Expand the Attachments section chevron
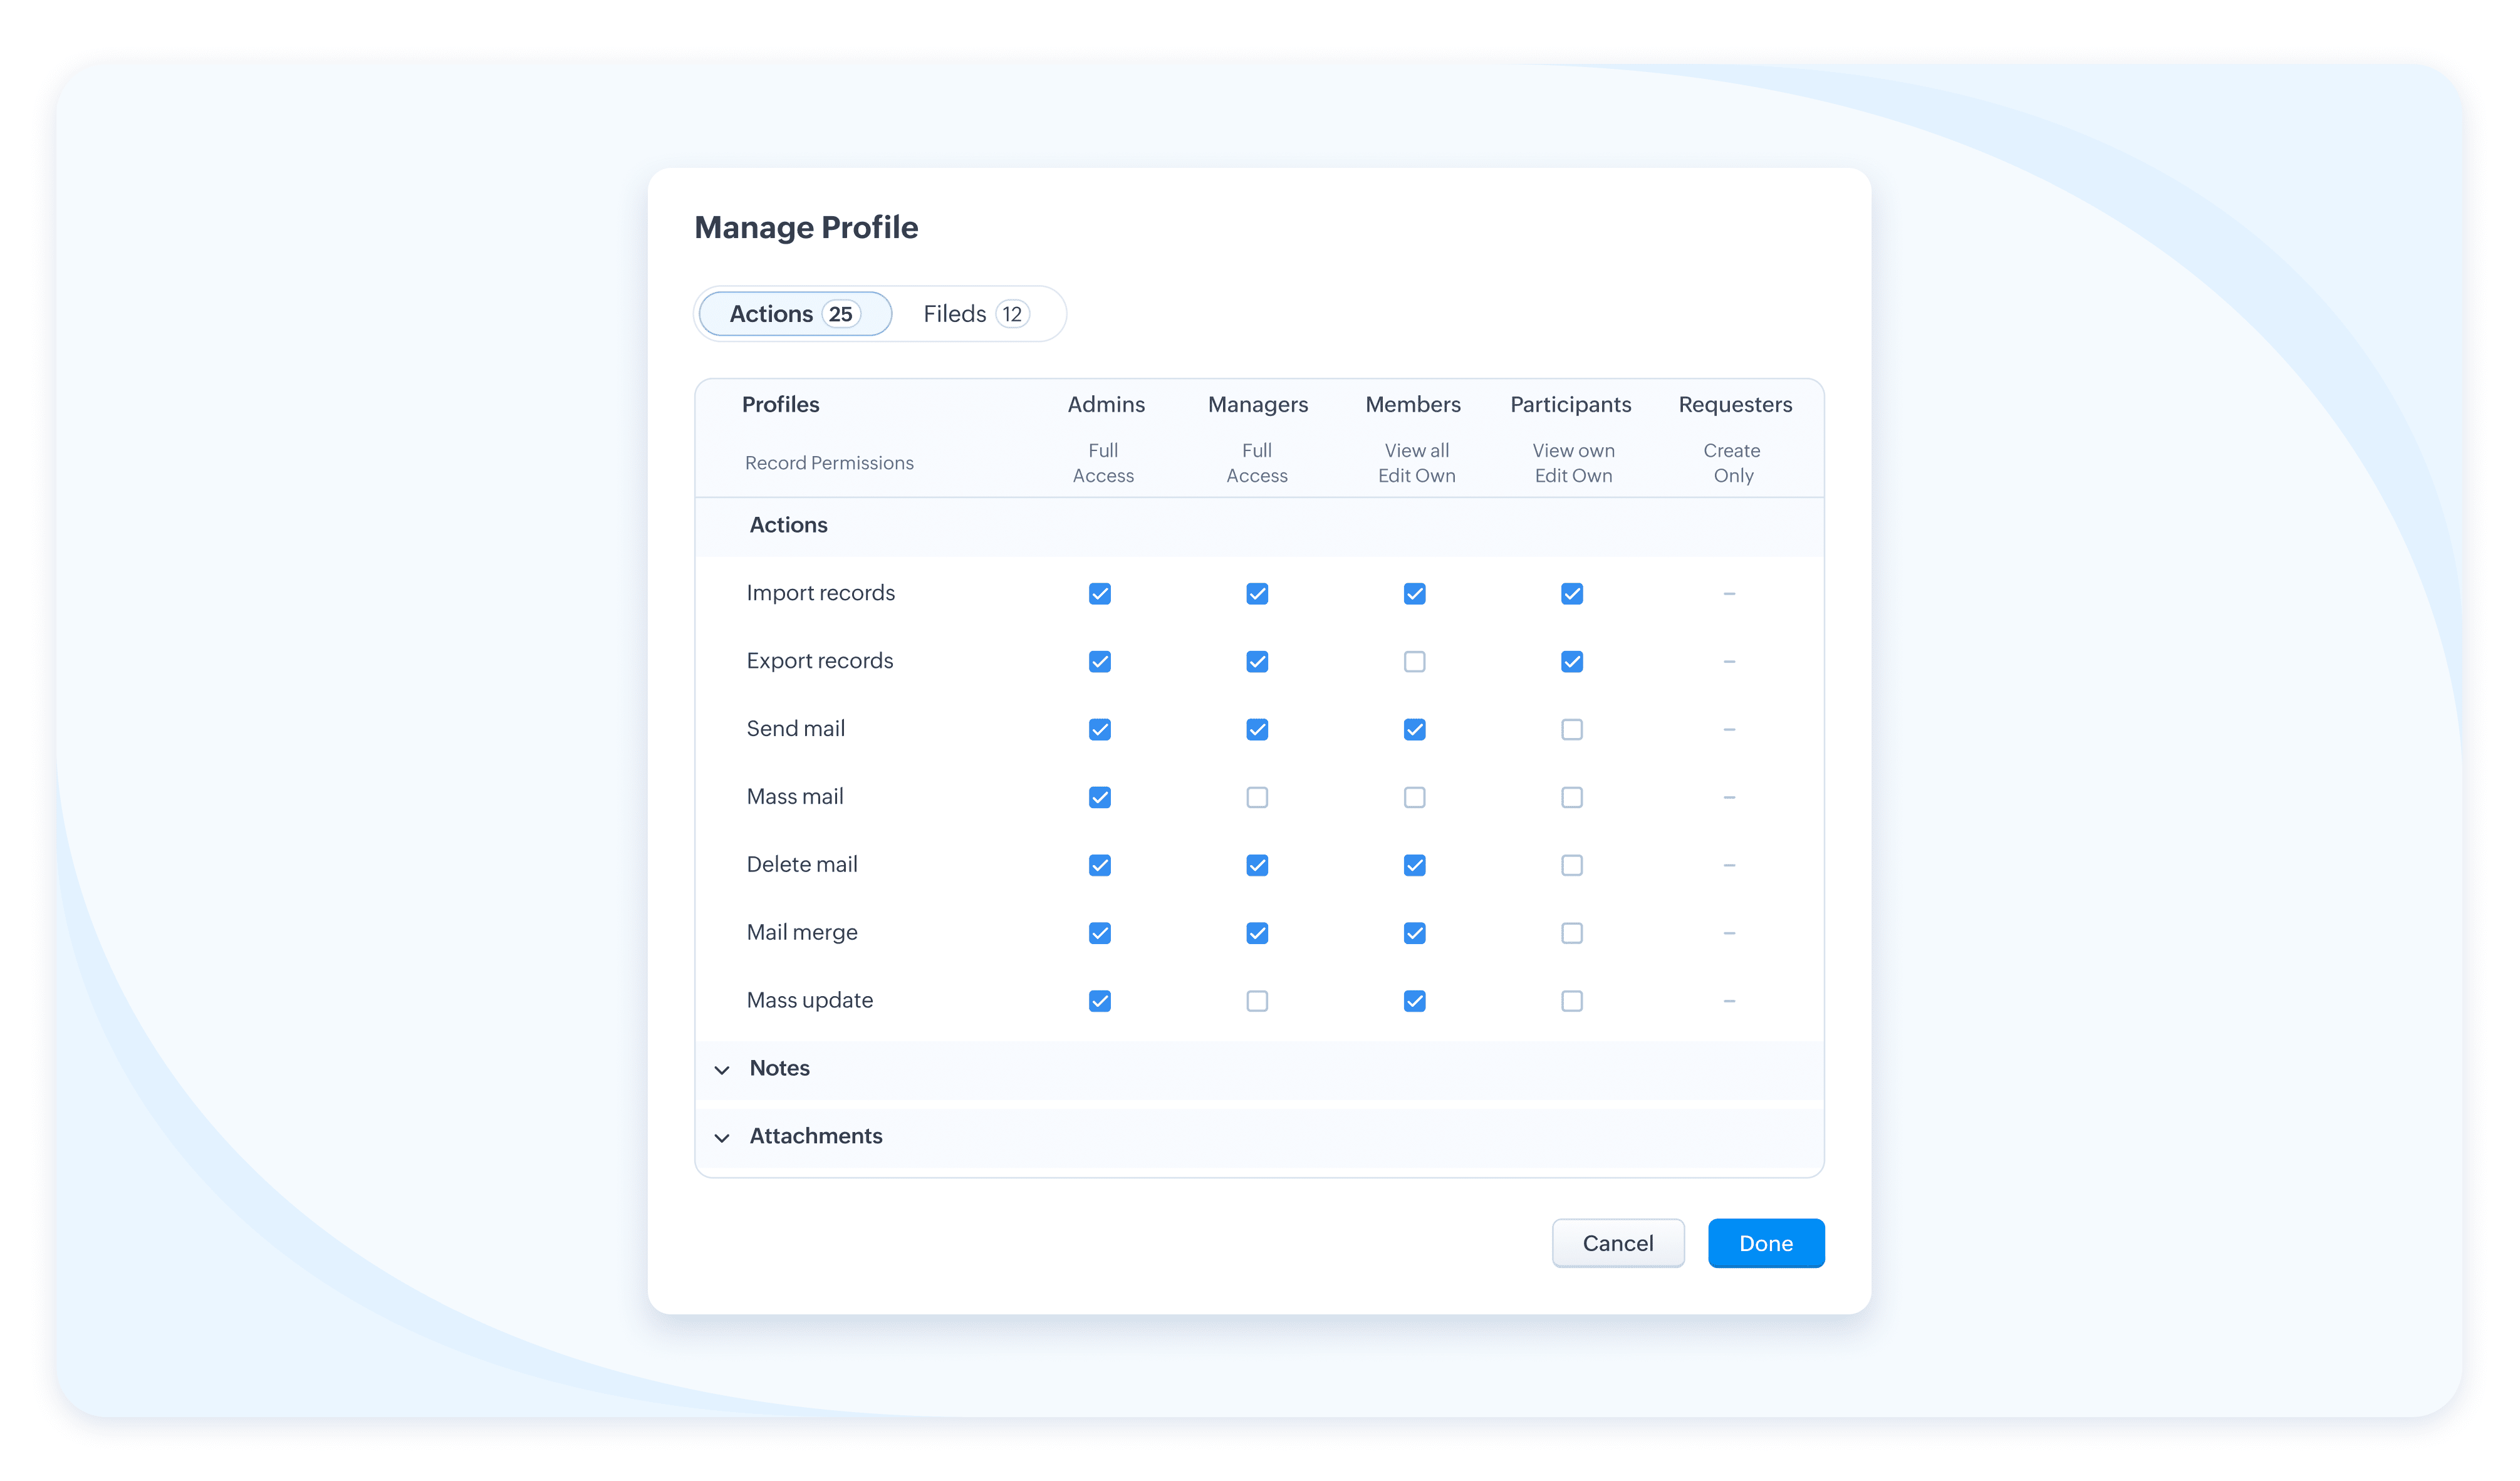The width and height of the screenshot is (2520, 1481). click(722, 1138)
